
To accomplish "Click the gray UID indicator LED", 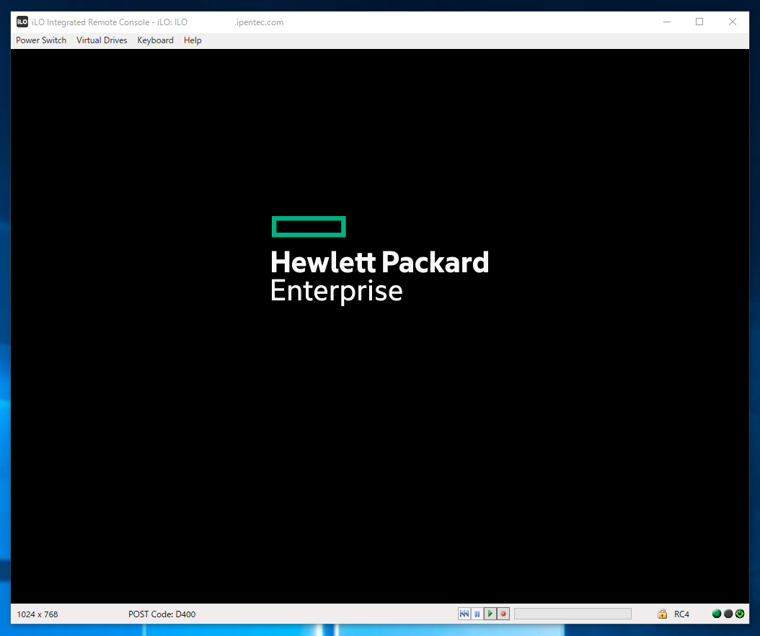I will [728, 614].
